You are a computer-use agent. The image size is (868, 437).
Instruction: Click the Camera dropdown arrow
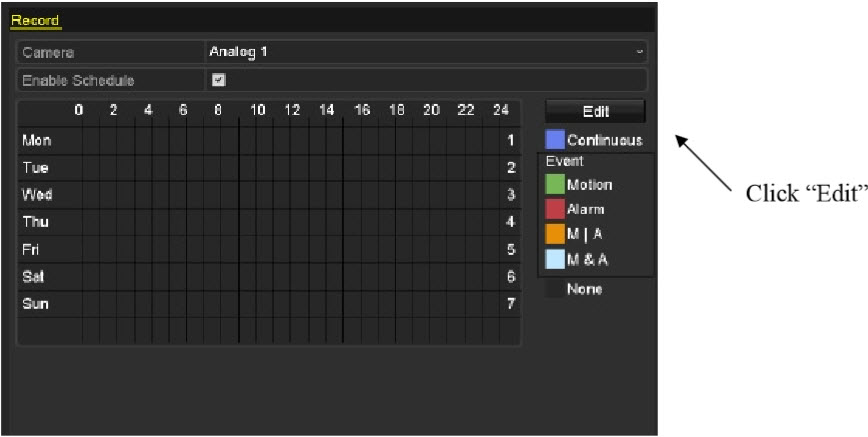click(639, 52)
